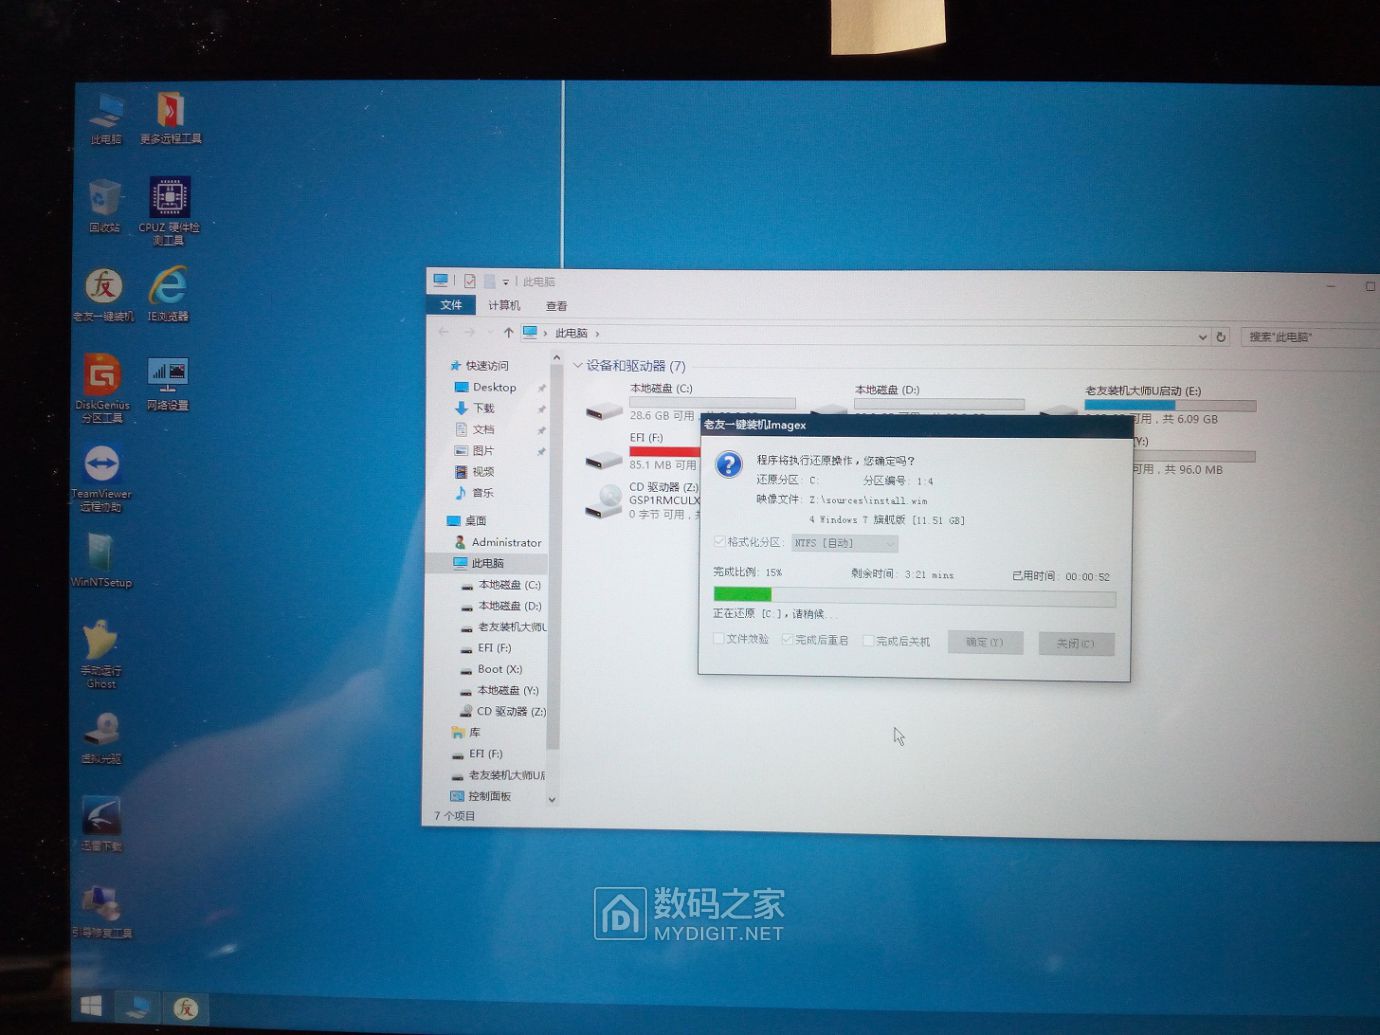Screen dimensions: 1380x1035
Task: Select CD 驱动器 (Z:) disc icon in content pane
Action: 603,501
